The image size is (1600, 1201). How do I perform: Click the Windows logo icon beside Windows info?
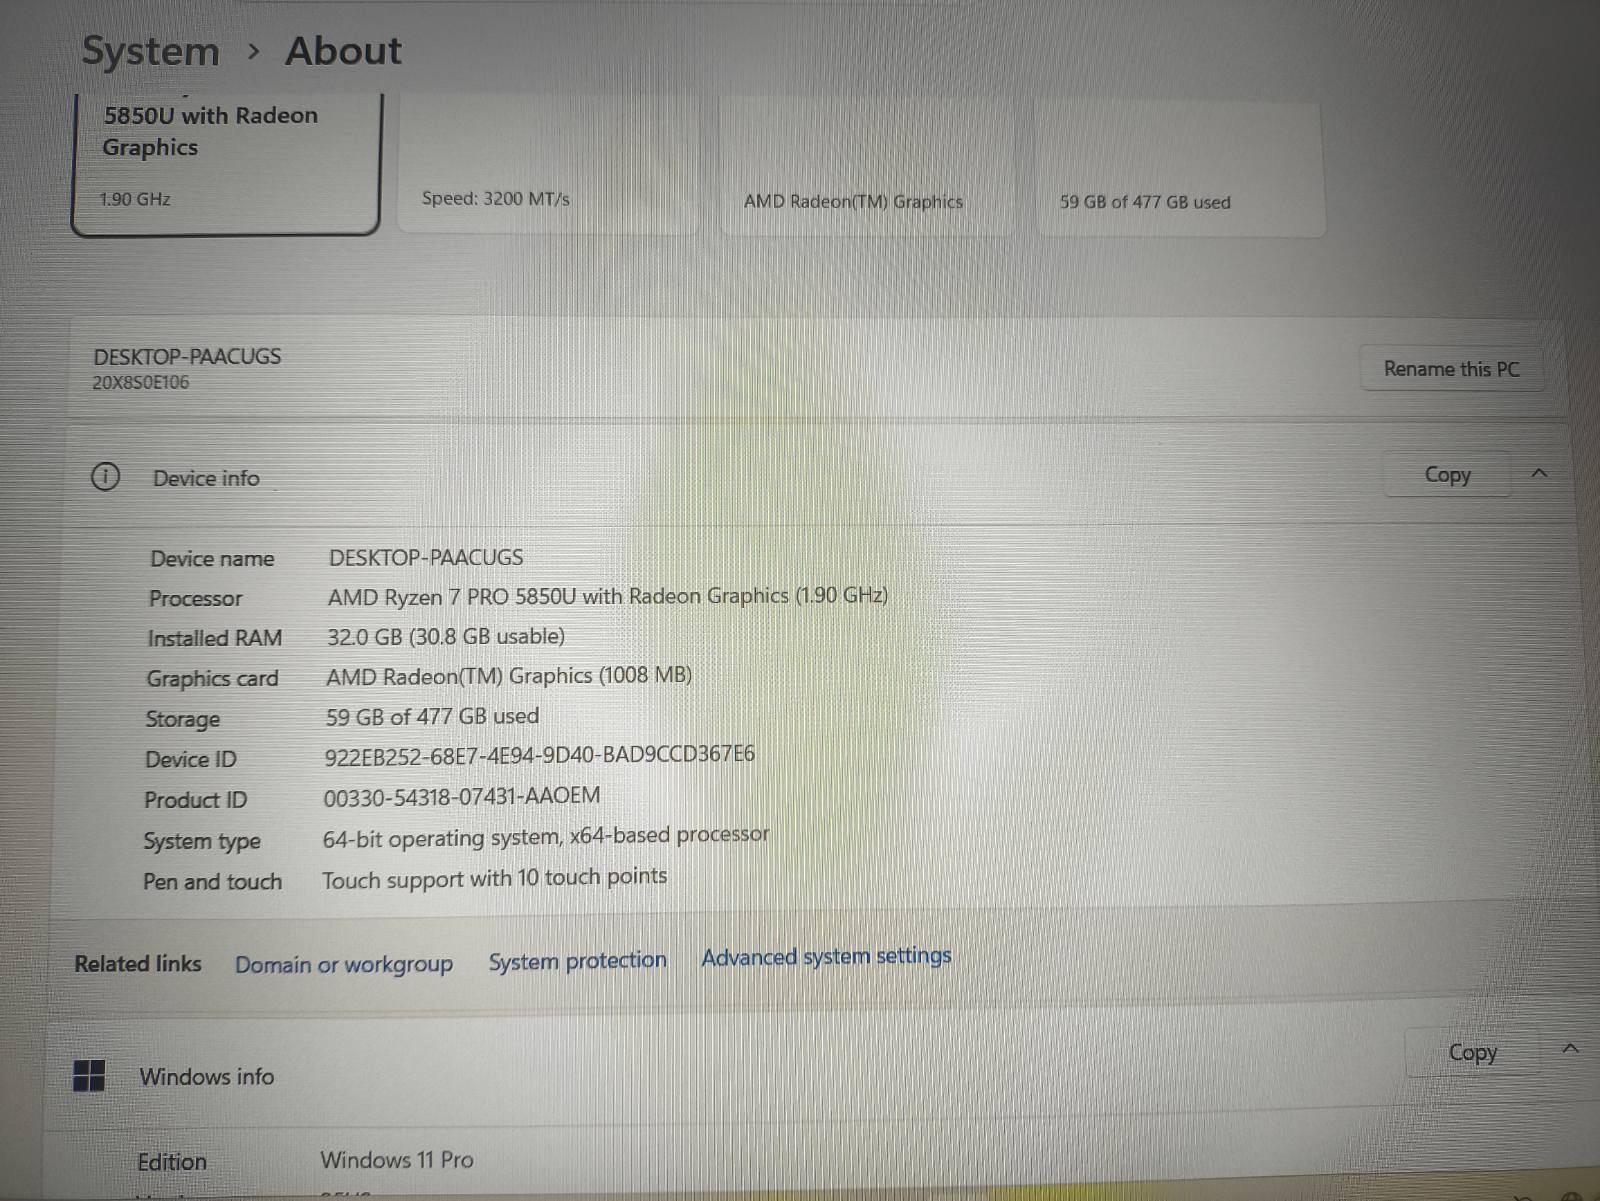89,1076
